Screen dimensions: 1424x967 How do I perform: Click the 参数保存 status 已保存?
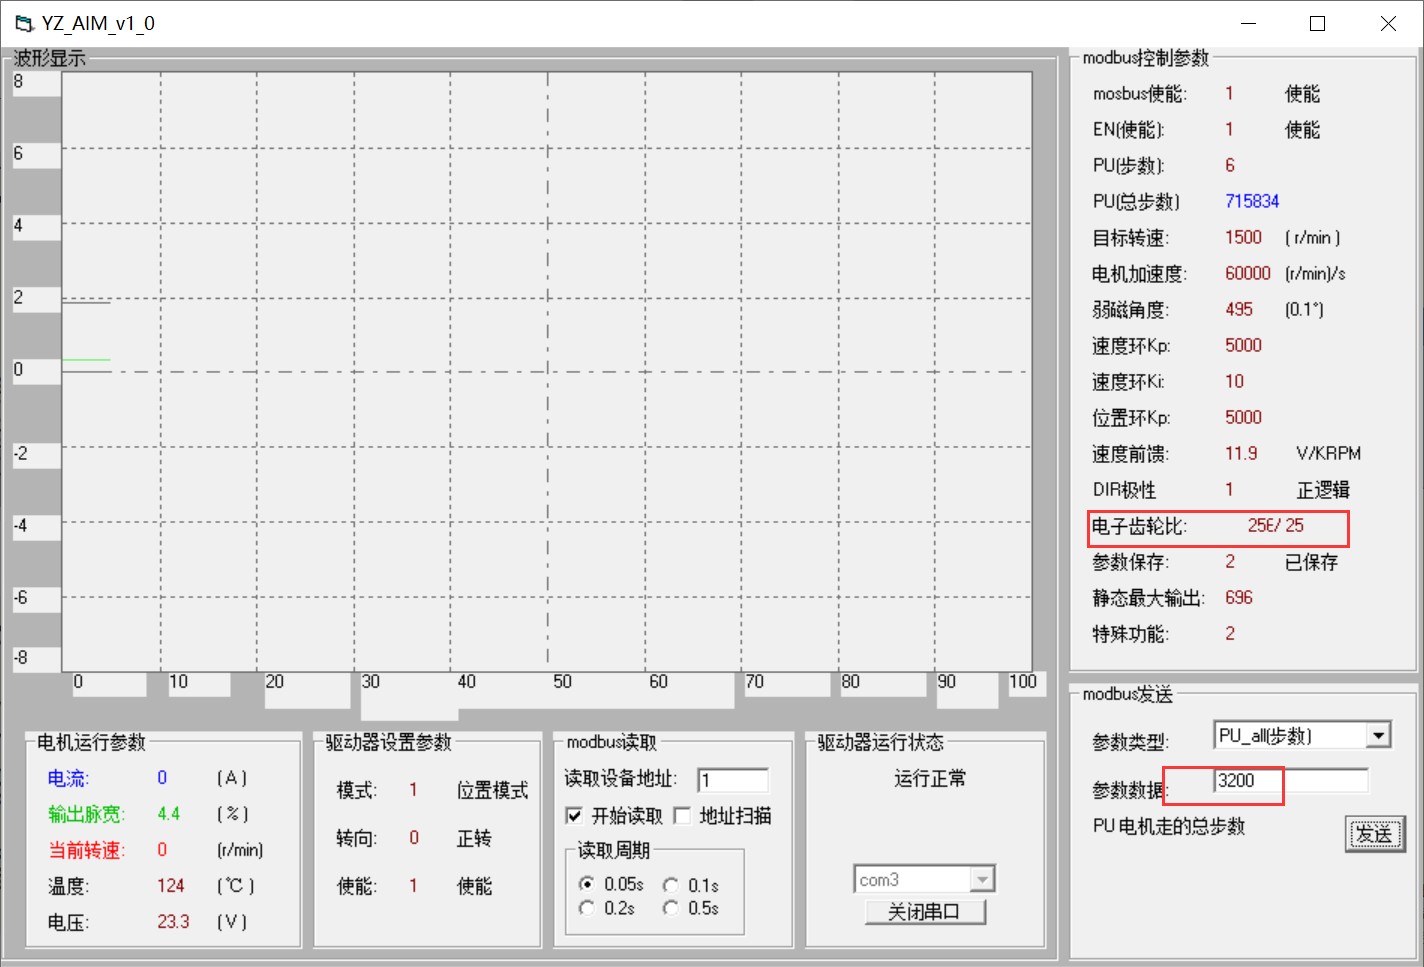pos(1311,562)
